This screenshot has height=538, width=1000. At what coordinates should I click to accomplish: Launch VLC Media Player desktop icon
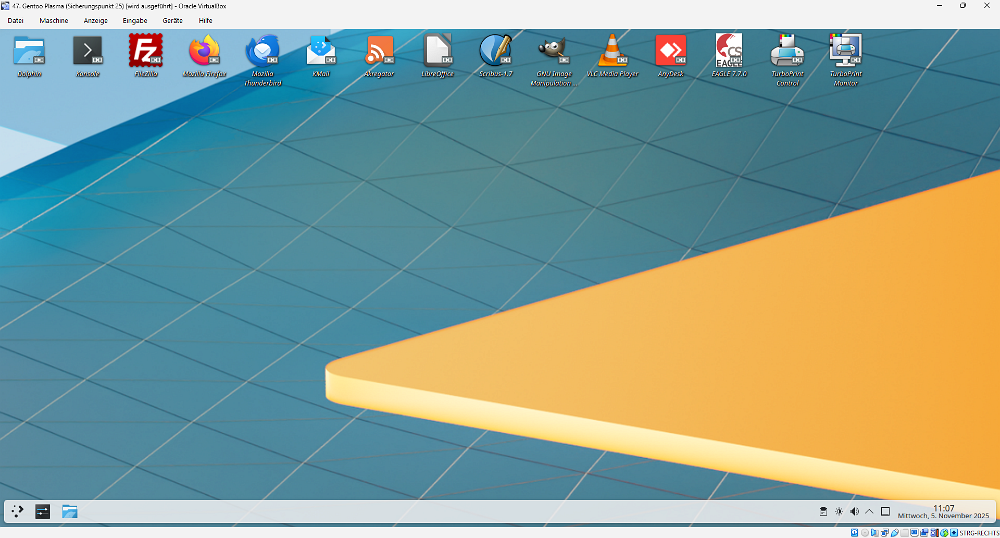tap(612, 51)
